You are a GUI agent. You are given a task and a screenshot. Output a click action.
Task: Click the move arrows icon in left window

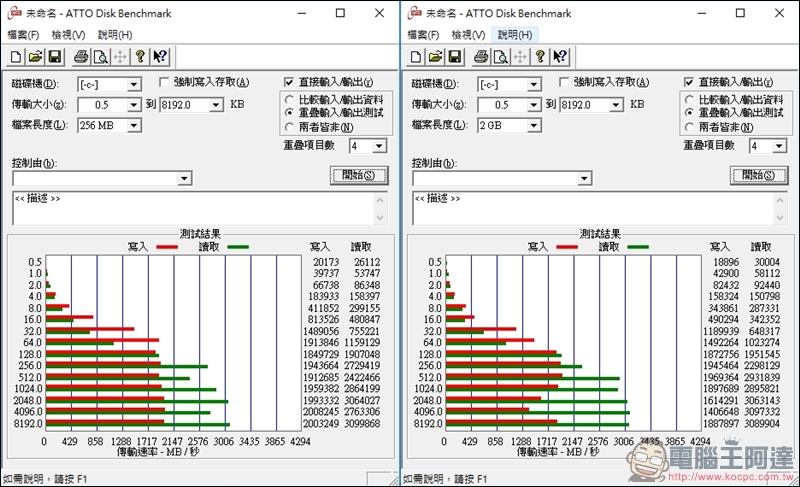[x=120, y=57]
